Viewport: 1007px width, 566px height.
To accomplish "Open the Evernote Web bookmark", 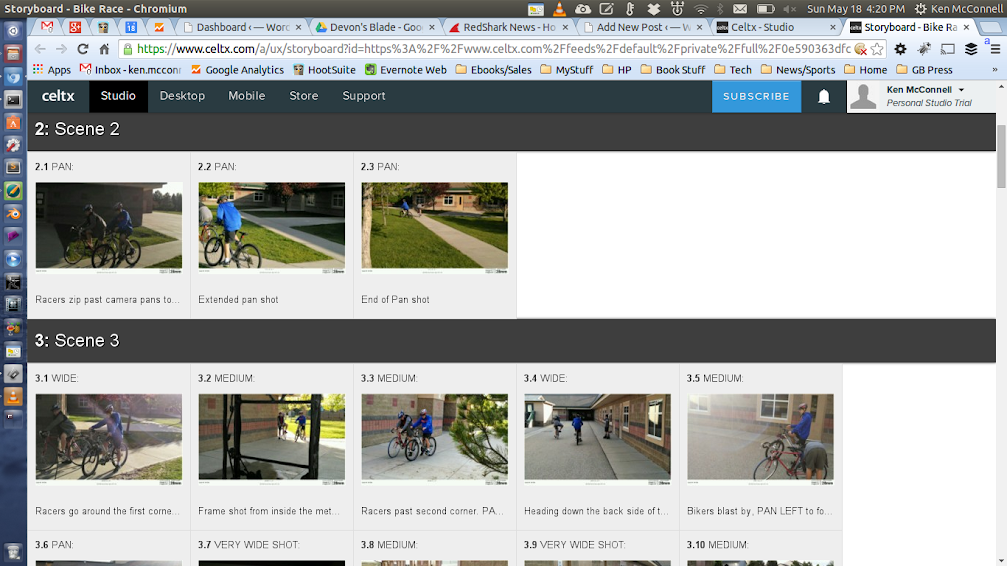I will click(x=406, y=69).
